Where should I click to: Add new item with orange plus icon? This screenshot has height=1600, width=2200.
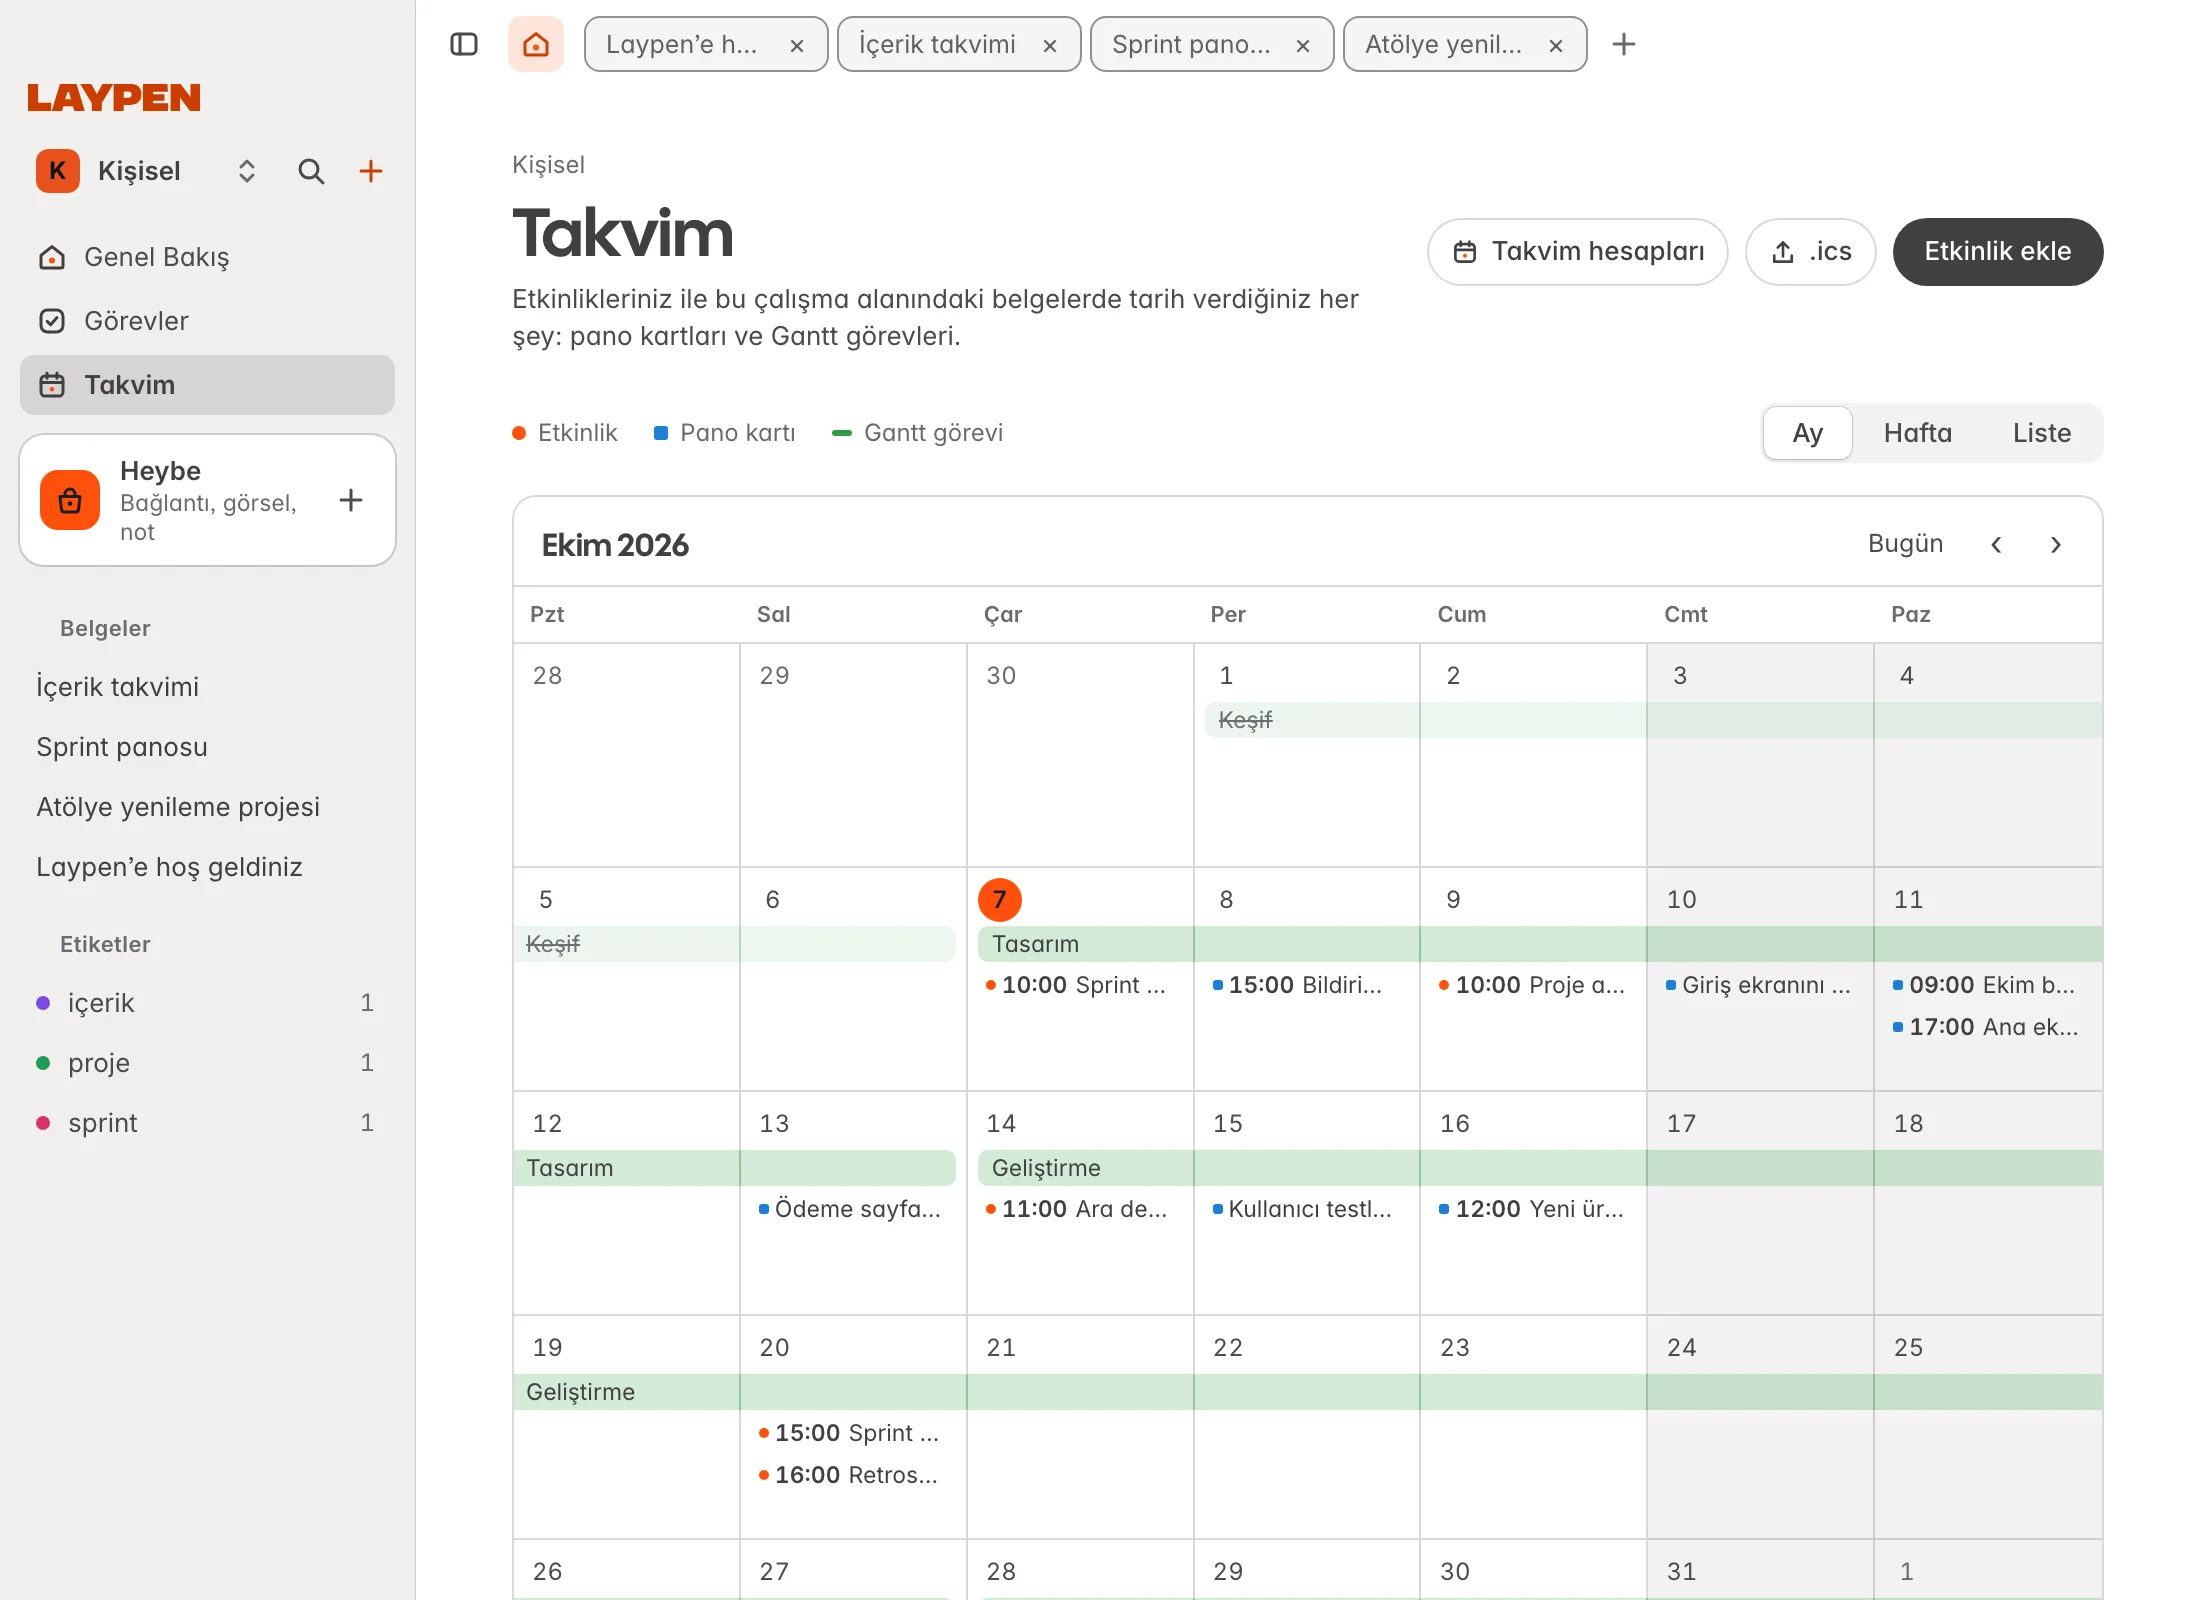(371, 171)
